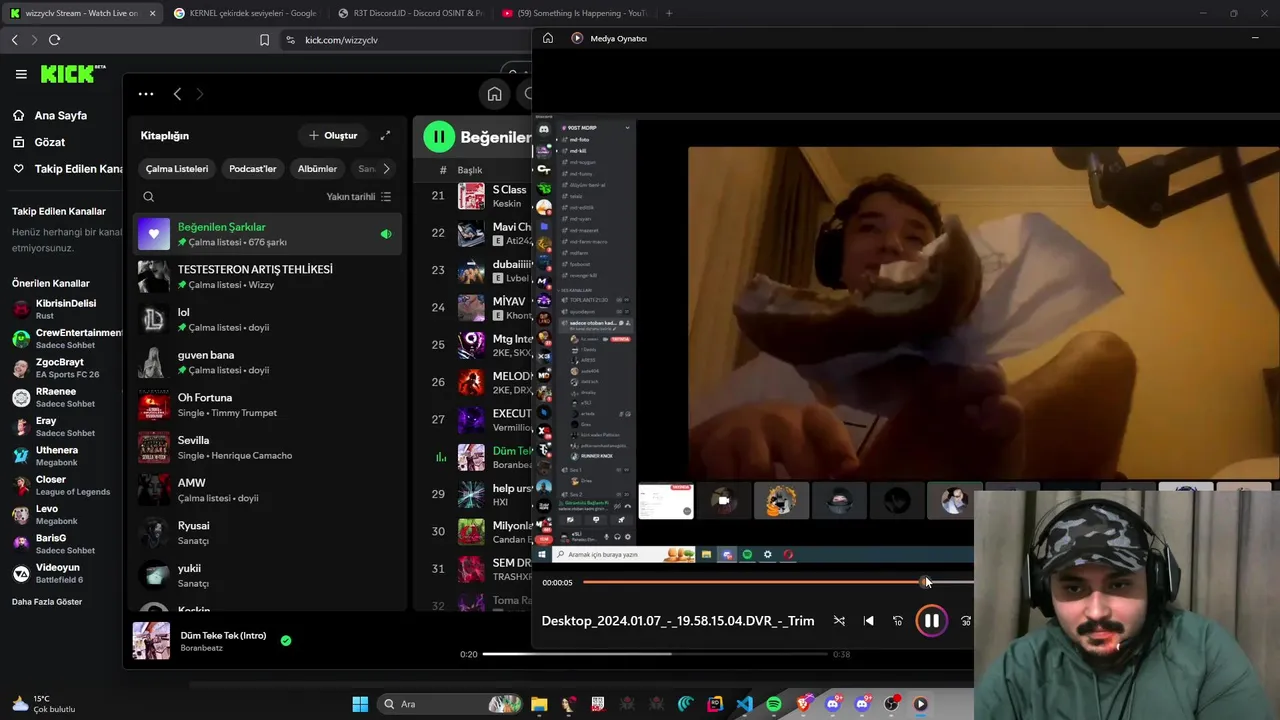
Task: Switch to R3T Discord.ID tab
Action: click(410, 13)
